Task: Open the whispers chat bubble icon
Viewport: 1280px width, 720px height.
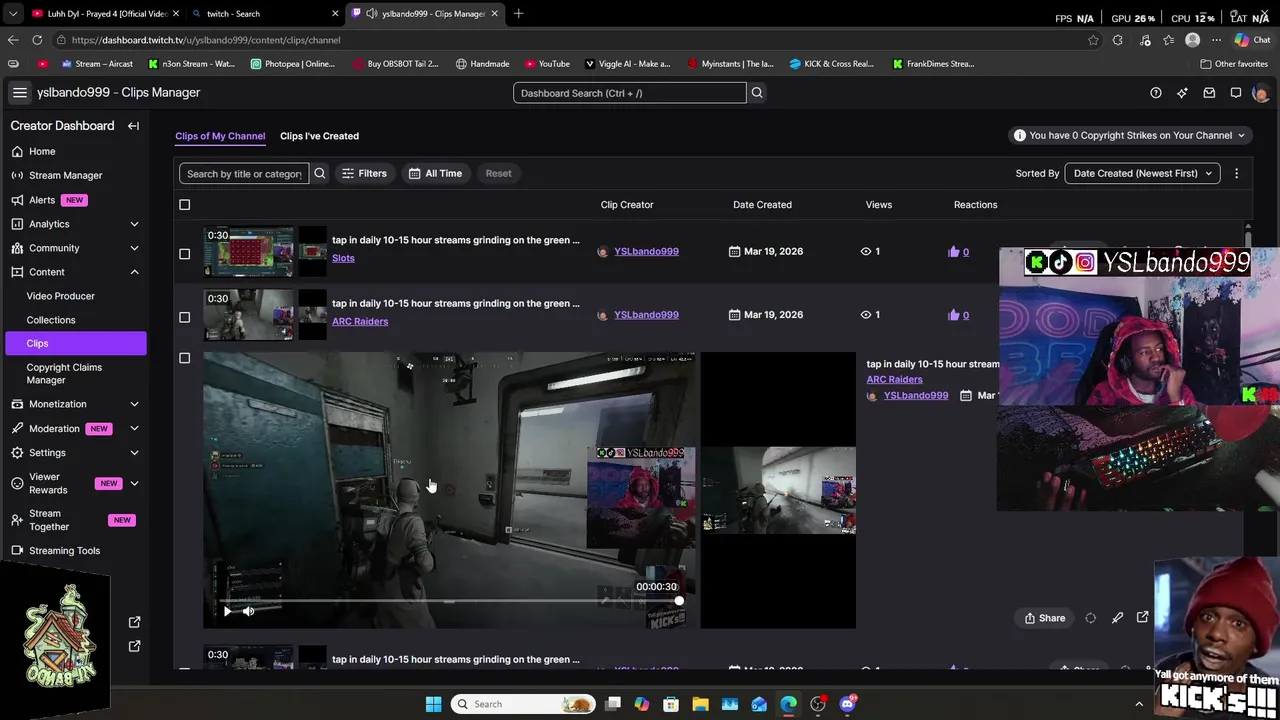Action: [1236, 93]
